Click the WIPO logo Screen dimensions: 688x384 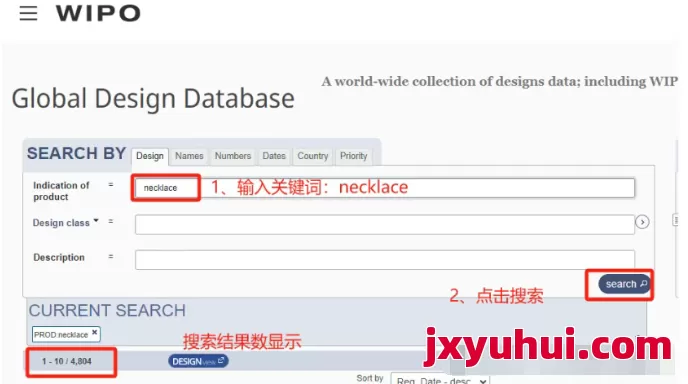point(98,13)
